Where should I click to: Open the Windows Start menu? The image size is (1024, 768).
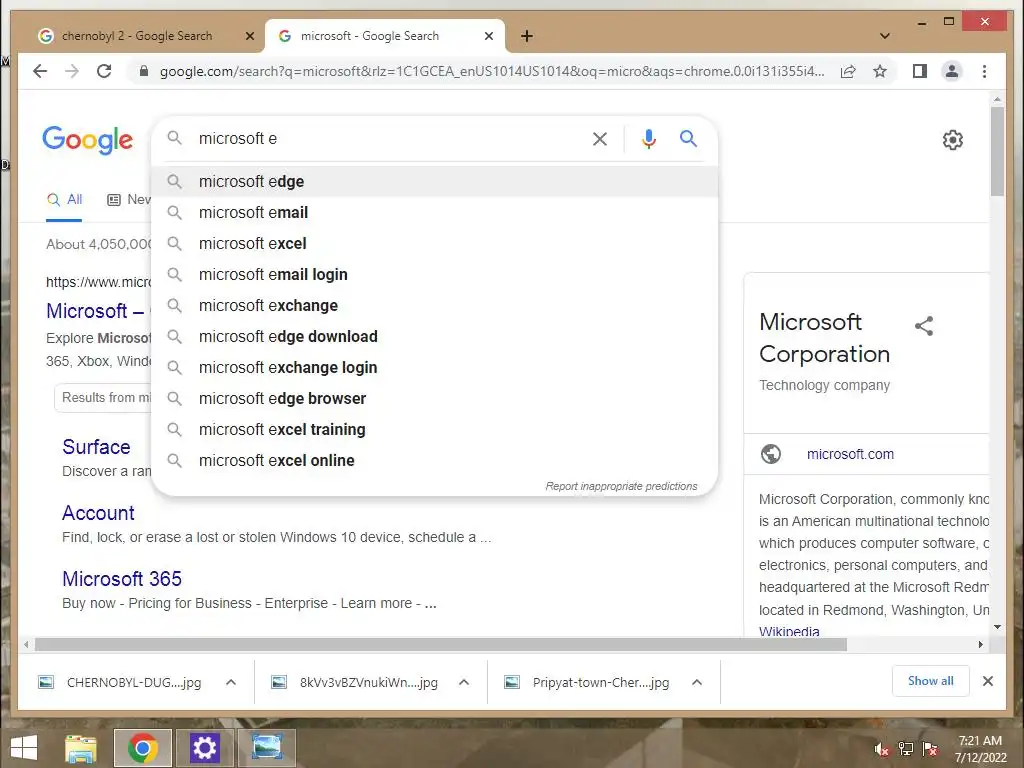[24, 748]
